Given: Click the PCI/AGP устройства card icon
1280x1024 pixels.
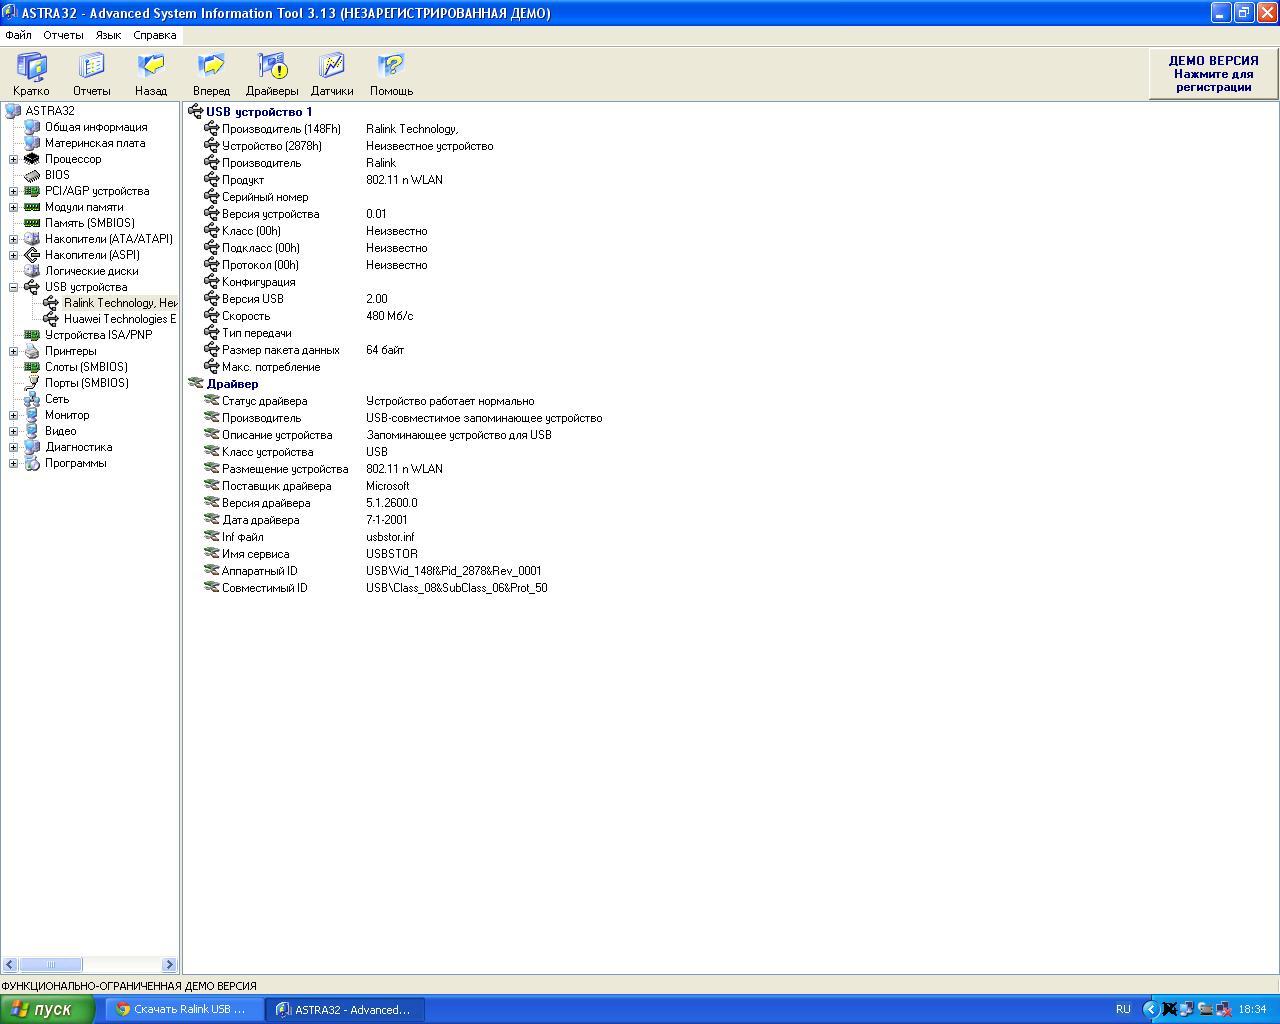Looking at the screenshot, I should (x=32, y=191).
